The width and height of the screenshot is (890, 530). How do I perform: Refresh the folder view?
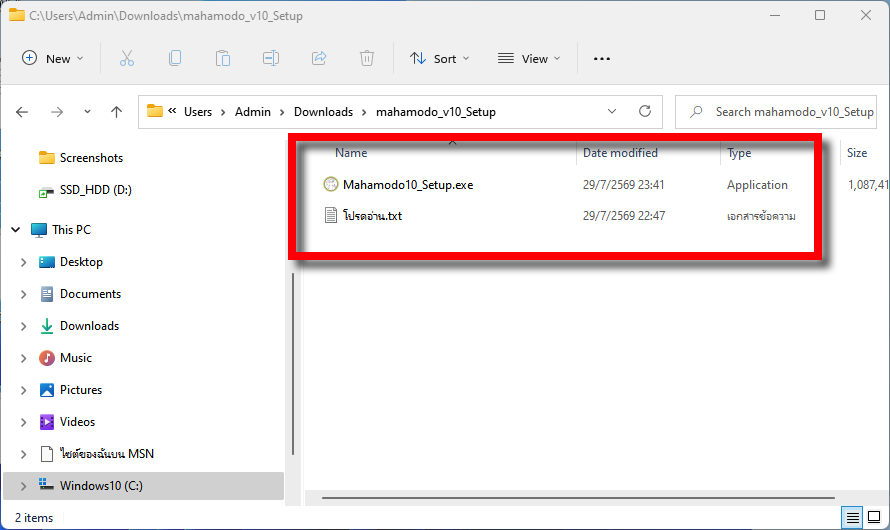(645, 111)
